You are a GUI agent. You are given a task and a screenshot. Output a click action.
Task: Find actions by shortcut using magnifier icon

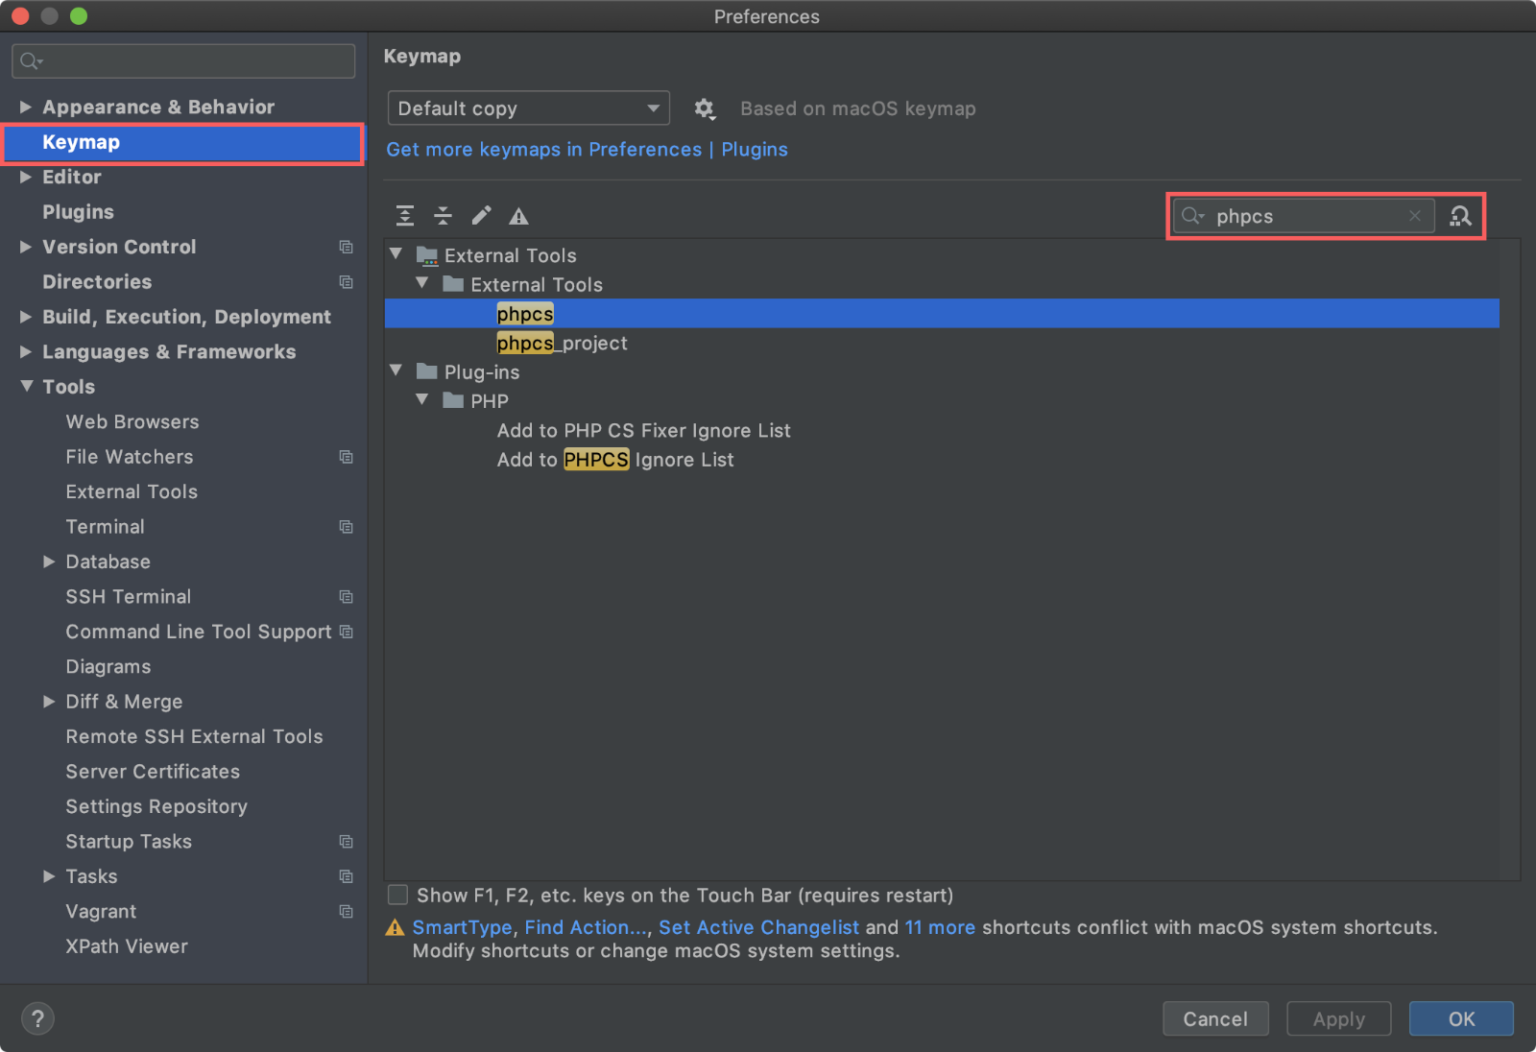1461,215
